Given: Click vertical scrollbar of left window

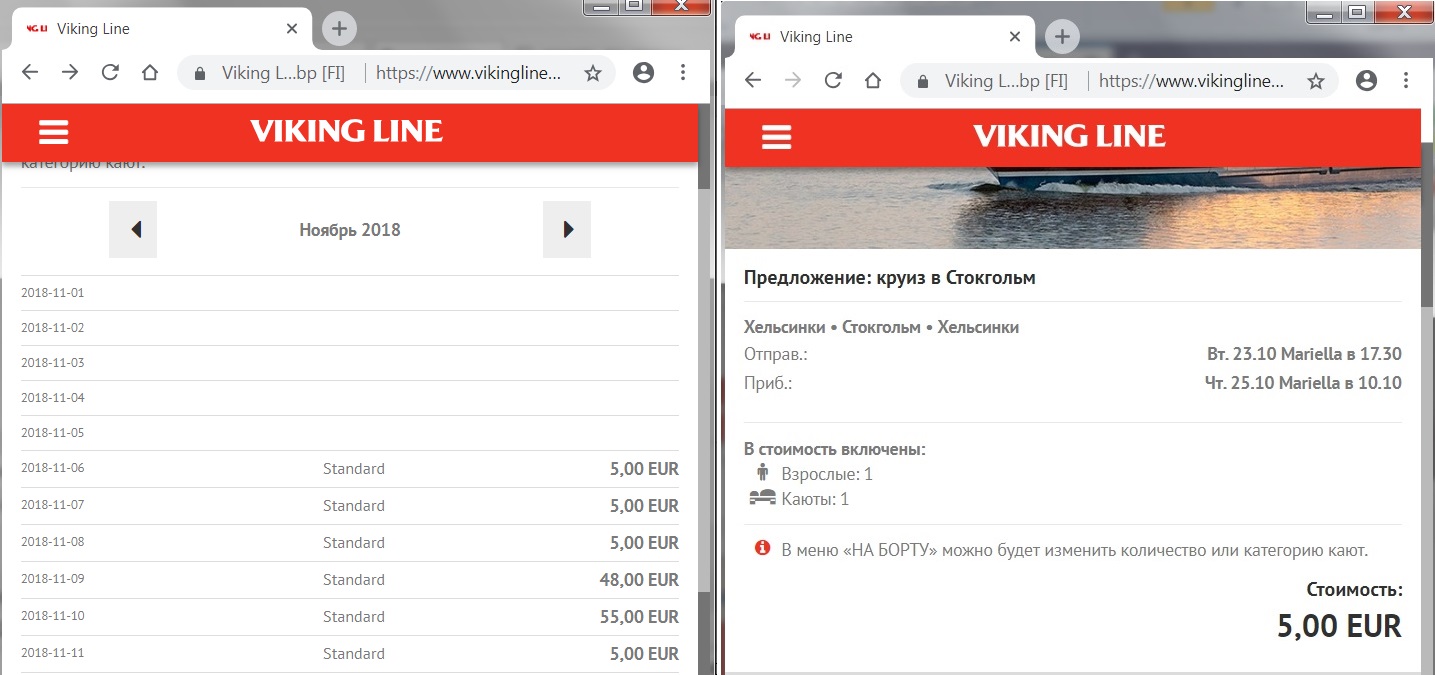Looking at the screenshot, I should (x=703, y=390).
